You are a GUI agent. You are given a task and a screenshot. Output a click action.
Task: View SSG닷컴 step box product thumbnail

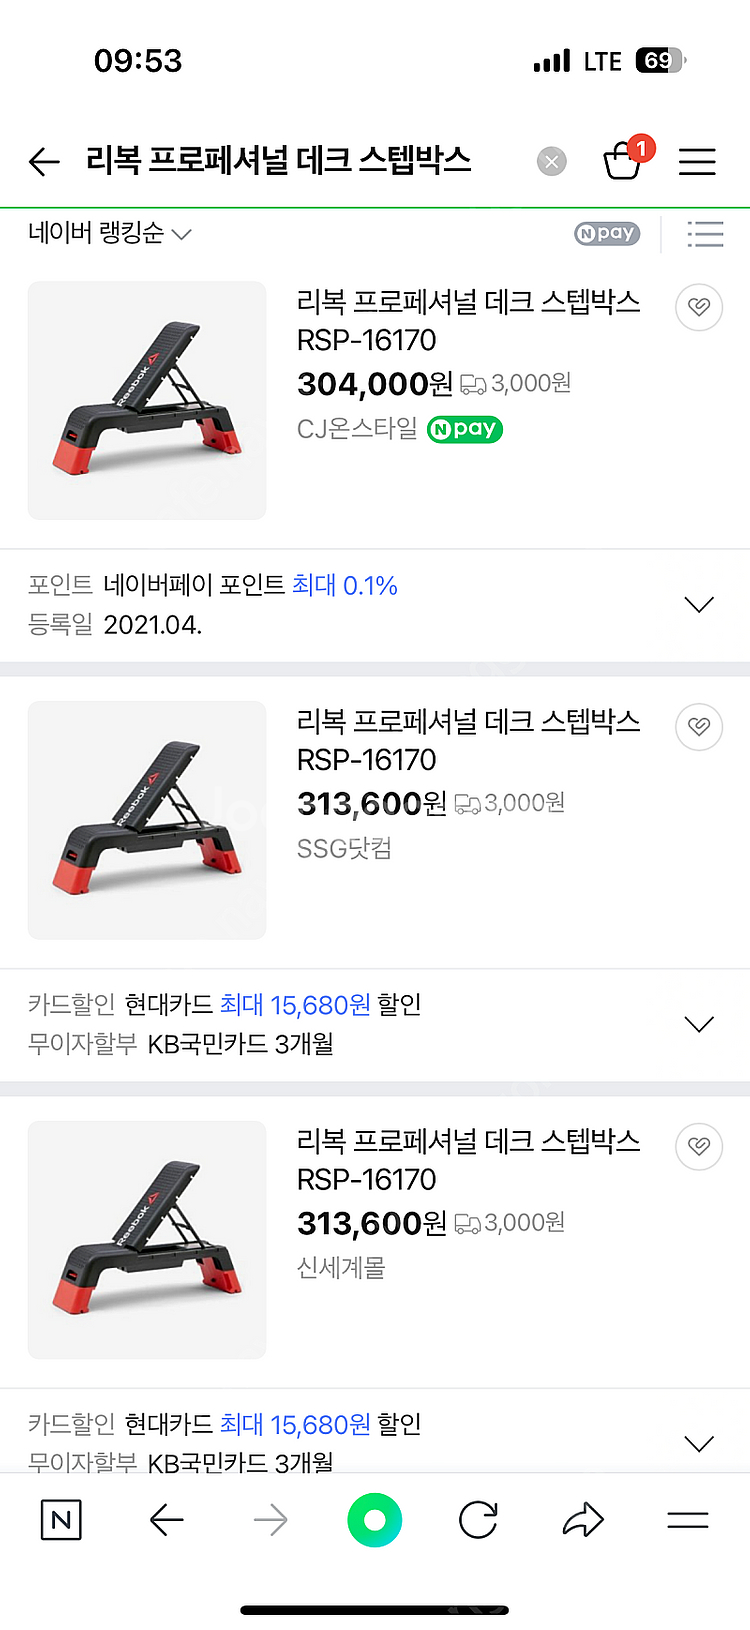click(x=147, y=820)
